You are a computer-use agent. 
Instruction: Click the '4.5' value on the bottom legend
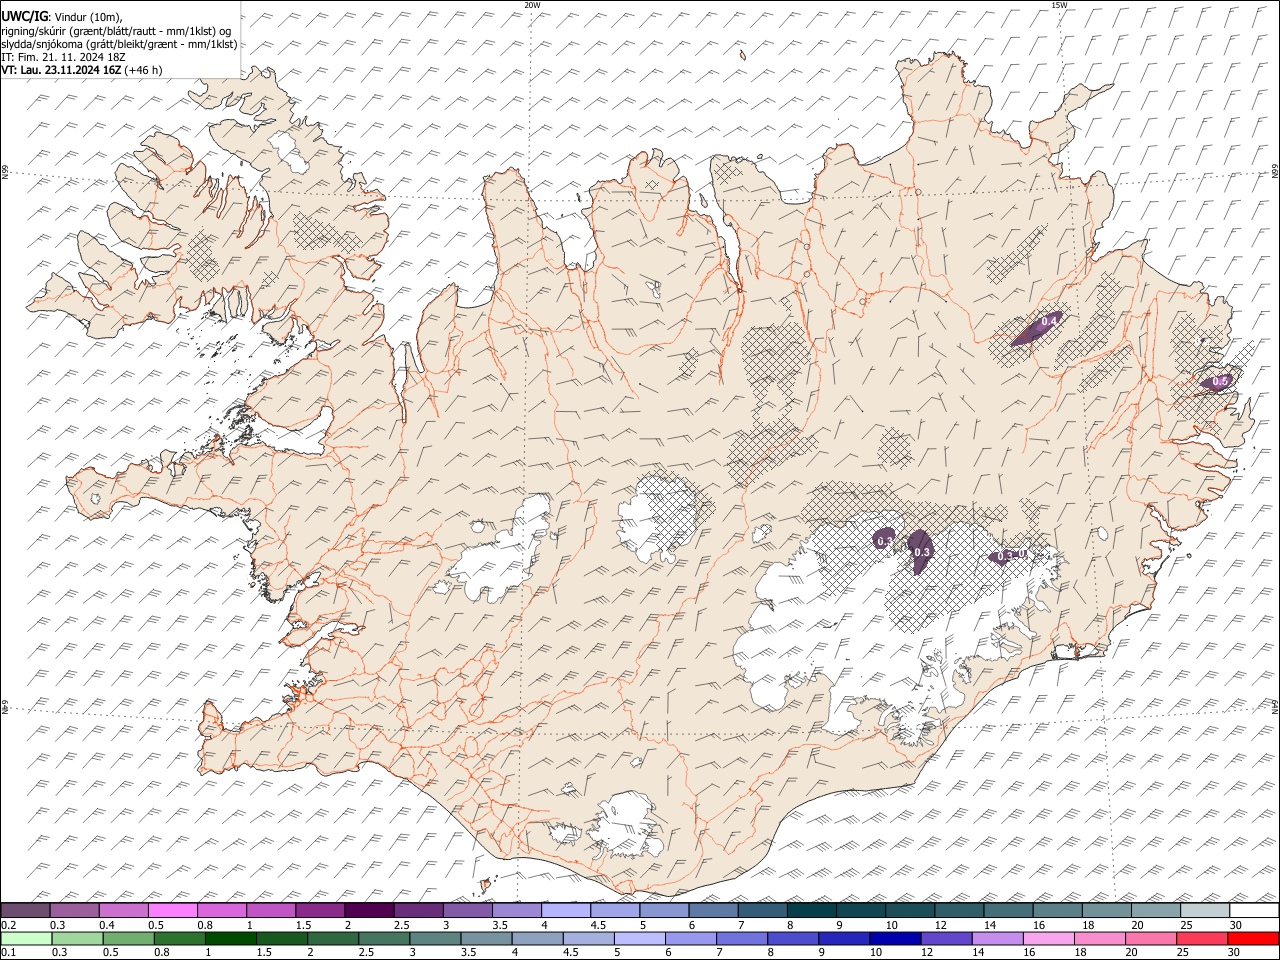[569, 952]
